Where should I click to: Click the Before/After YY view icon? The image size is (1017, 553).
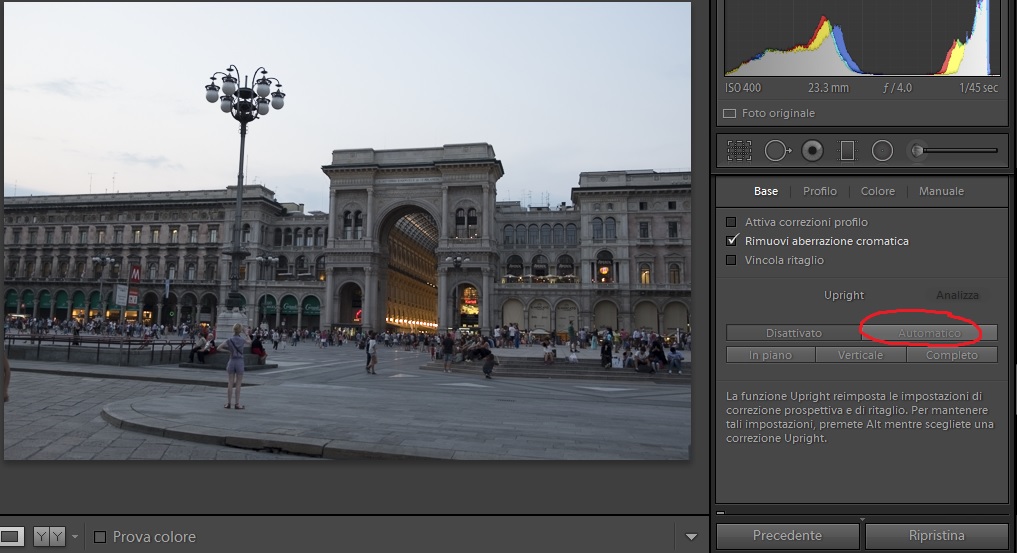pos(49,537)
